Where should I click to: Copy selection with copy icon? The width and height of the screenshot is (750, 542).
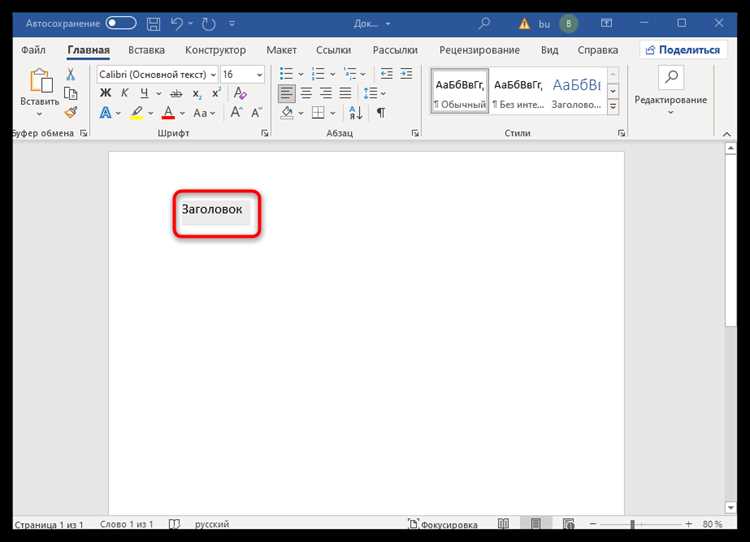[x=71, y=93]
